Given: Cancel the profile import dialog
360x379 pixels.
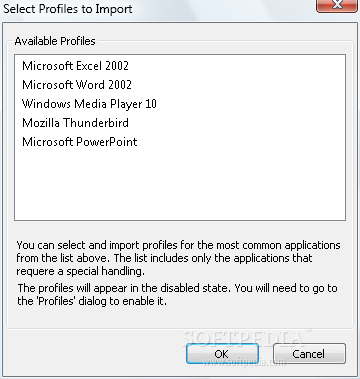Looking at the screenshot, I should coord(309,353).
